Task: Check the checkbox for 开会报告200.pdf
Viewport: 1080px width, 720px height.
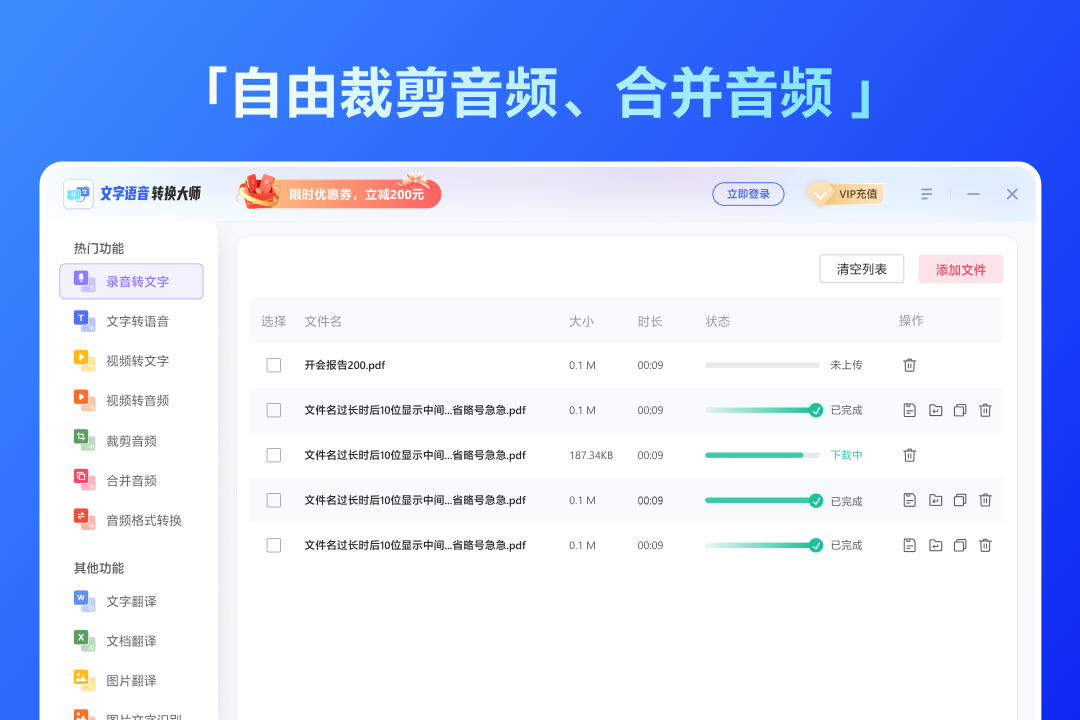Action: click(273, 365)
